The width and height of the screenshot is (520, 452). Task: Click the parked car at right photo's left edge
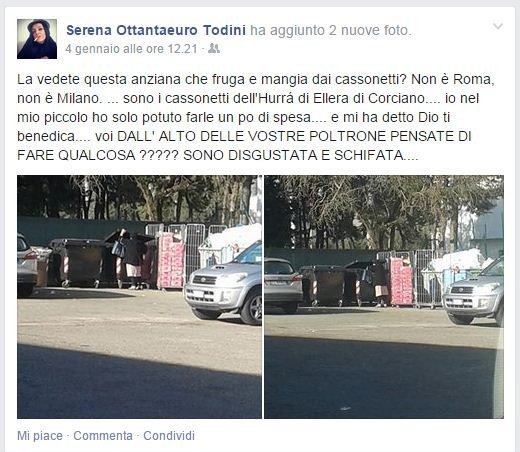[283, 285]
